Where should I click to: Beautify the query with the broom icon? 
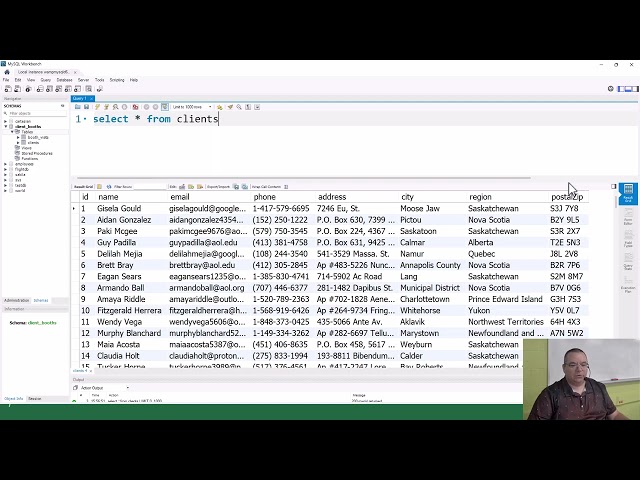230,107
